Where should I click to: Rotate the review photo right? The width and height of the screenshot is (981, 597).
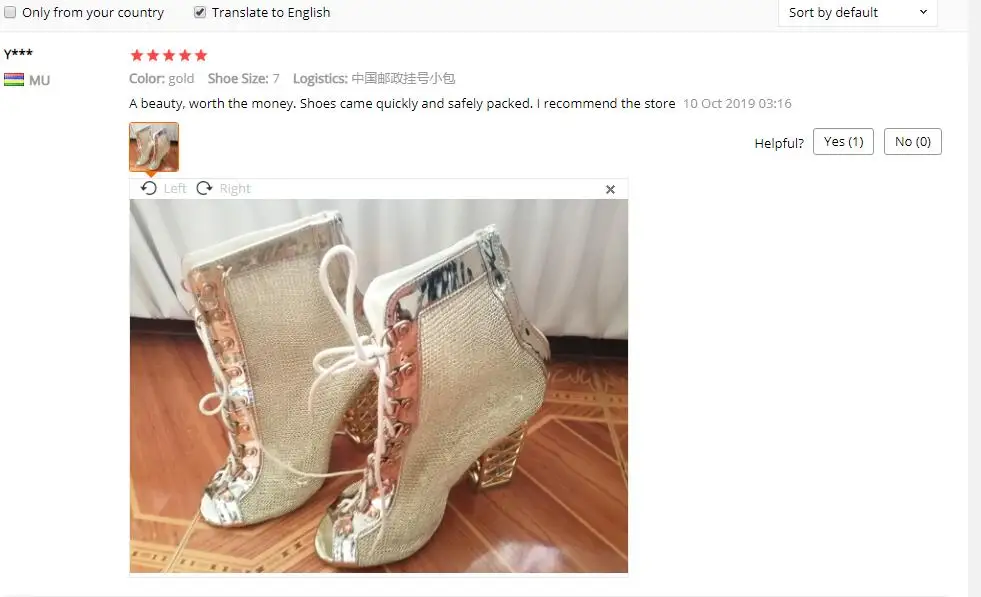tap(205, 188)
